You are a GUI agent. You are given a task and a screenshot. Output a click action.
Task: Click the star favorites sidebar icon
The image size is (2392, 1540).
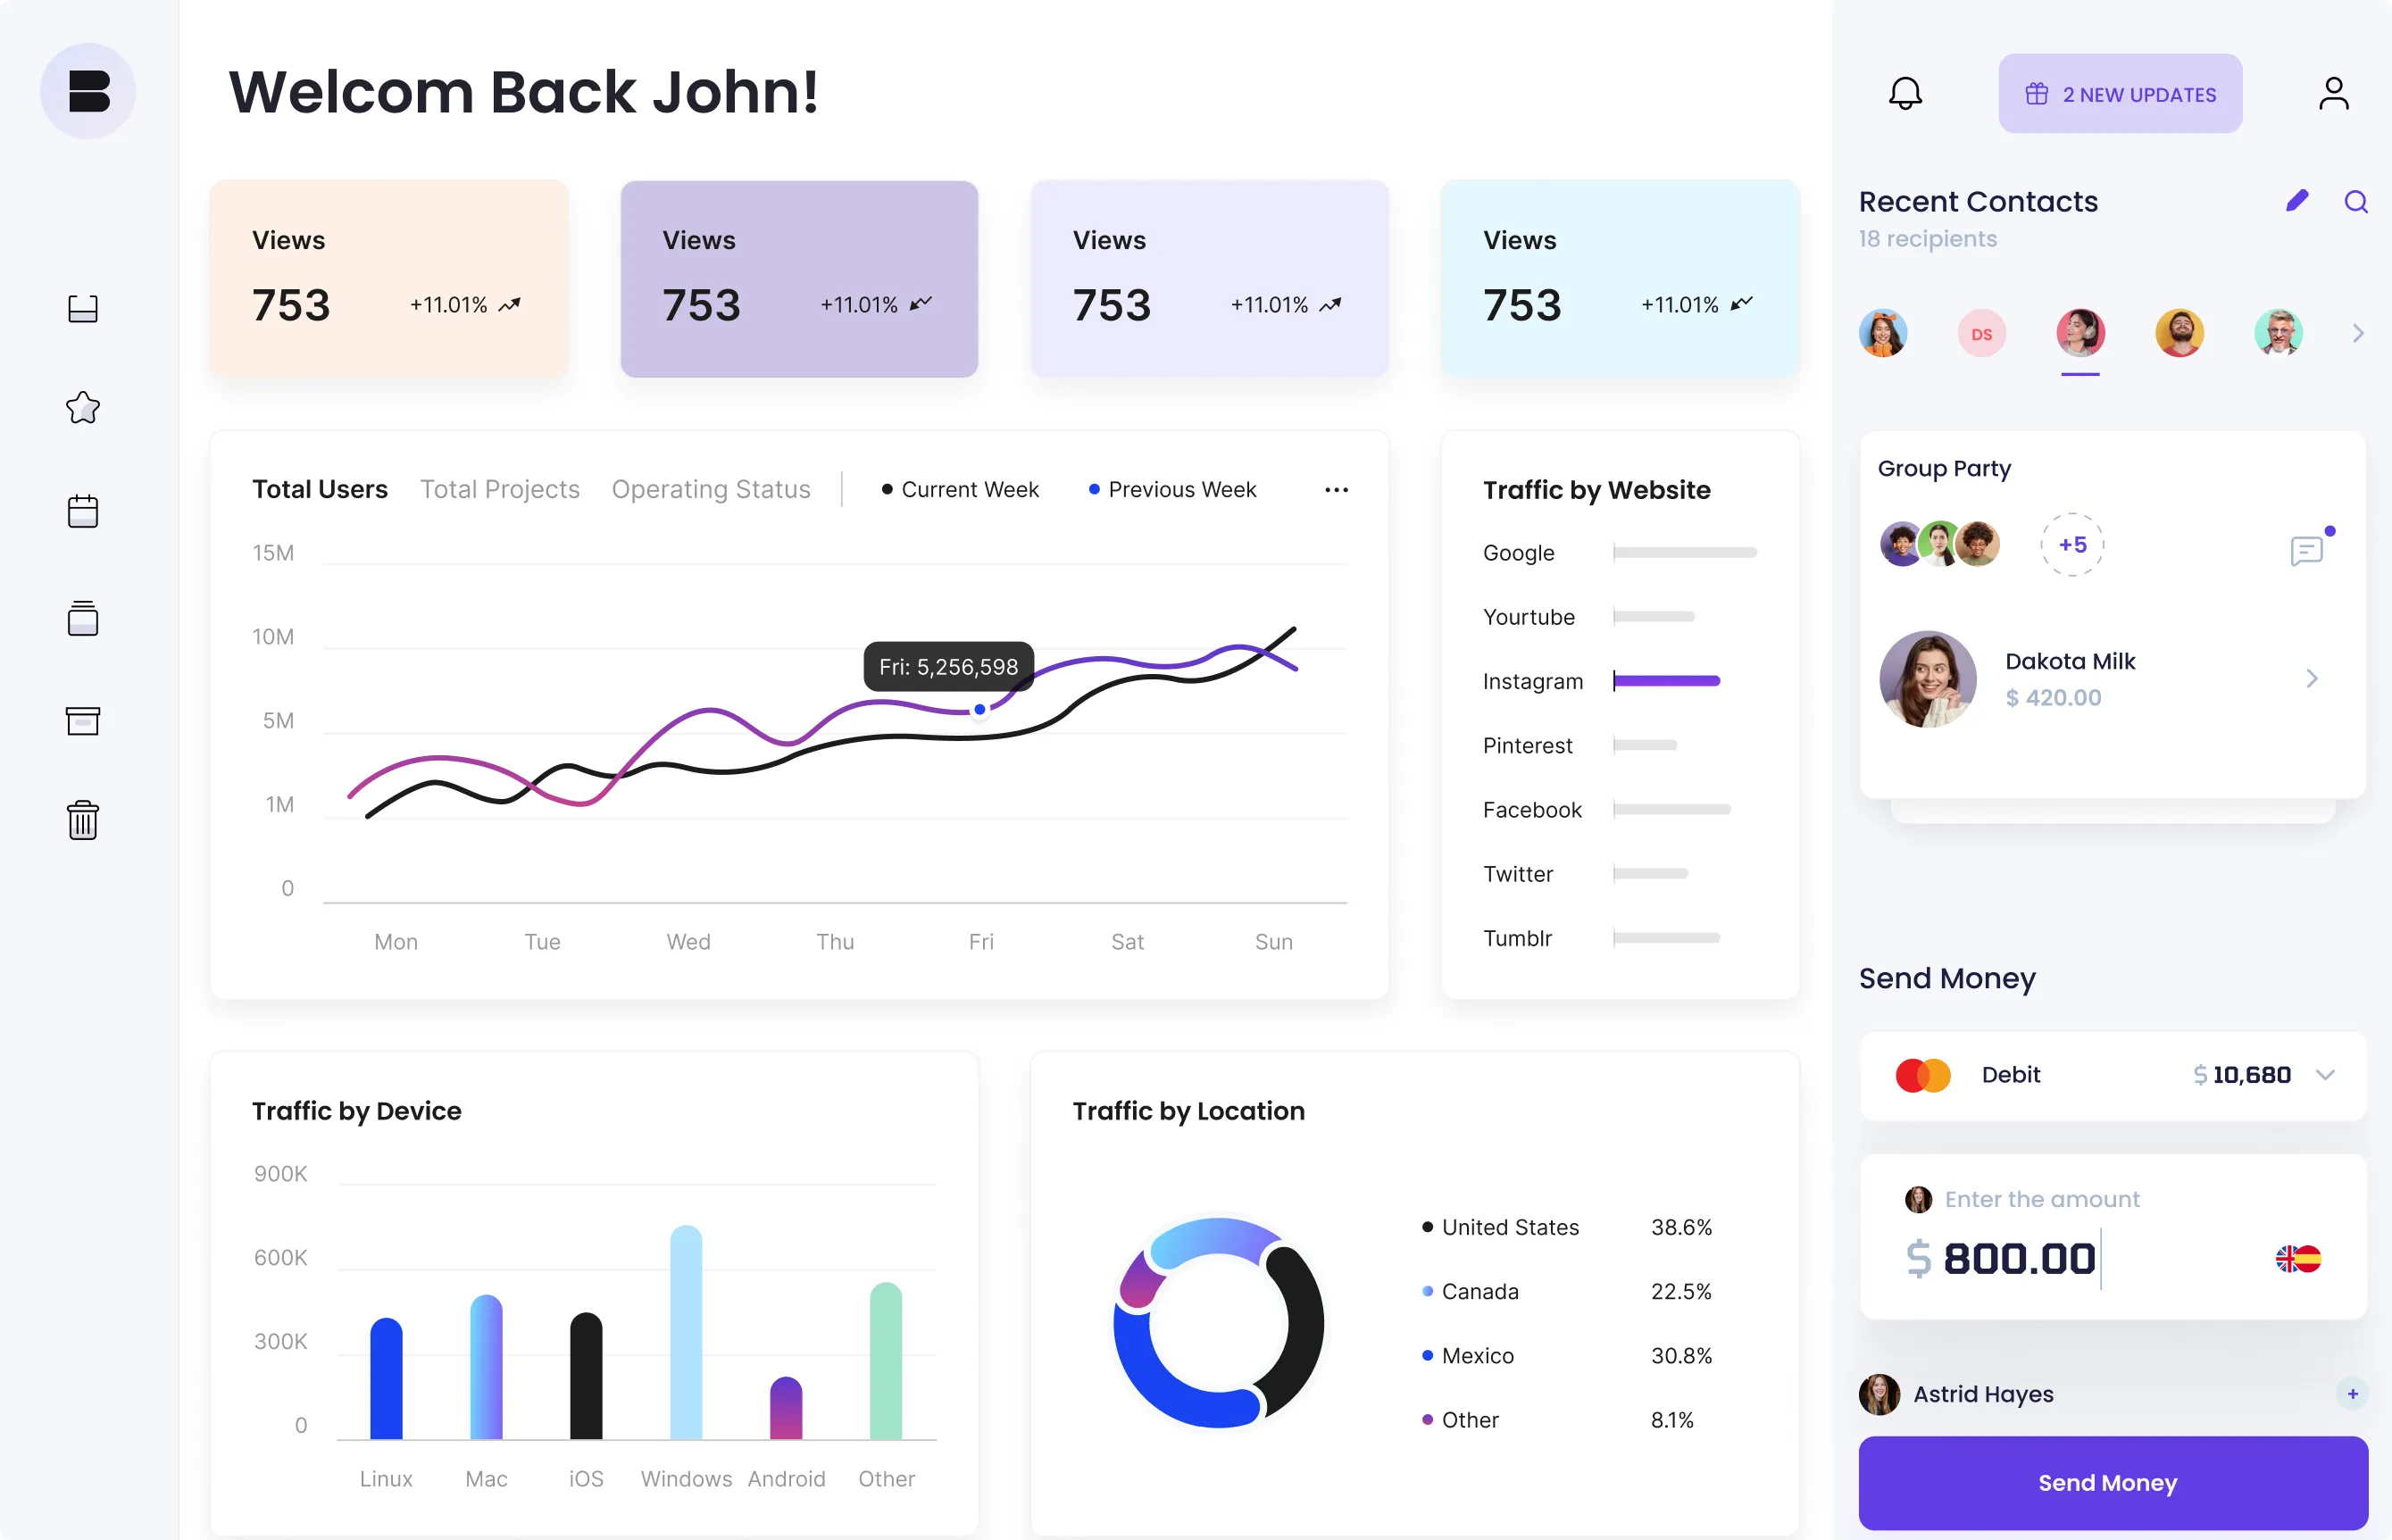click(83, 407)
